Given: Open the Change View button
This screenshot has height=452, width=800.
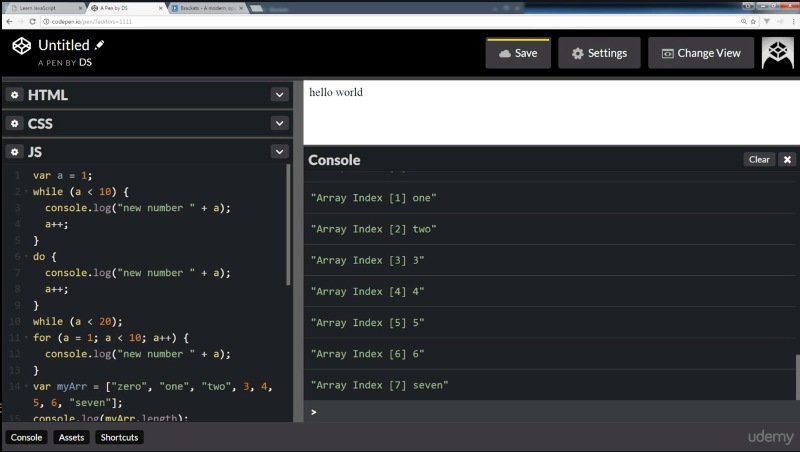Looking at the screenshot, I should click(700, 53).
